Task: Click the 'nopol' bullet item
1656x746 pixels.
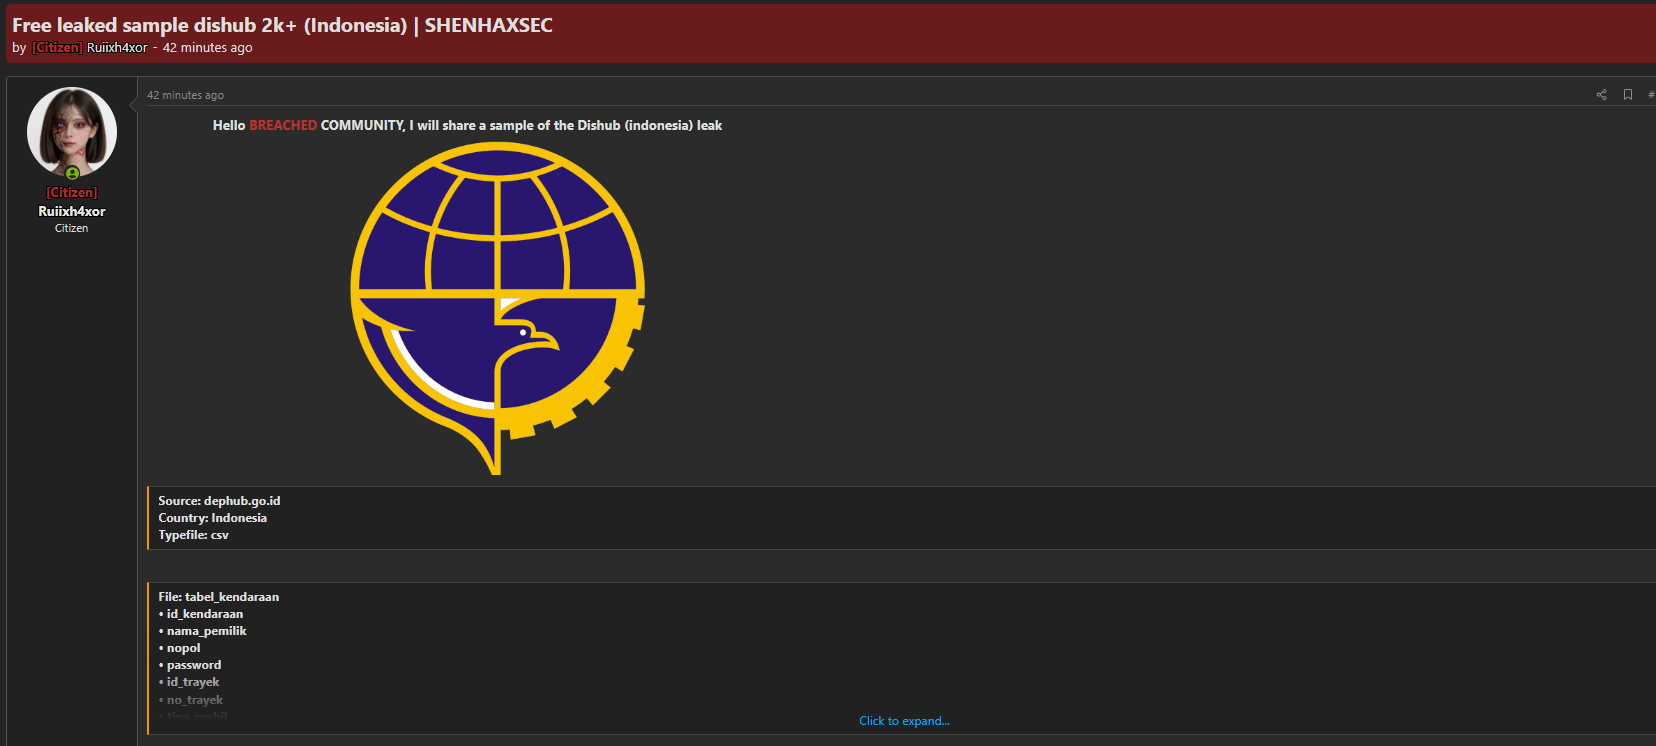Action: 179,648
